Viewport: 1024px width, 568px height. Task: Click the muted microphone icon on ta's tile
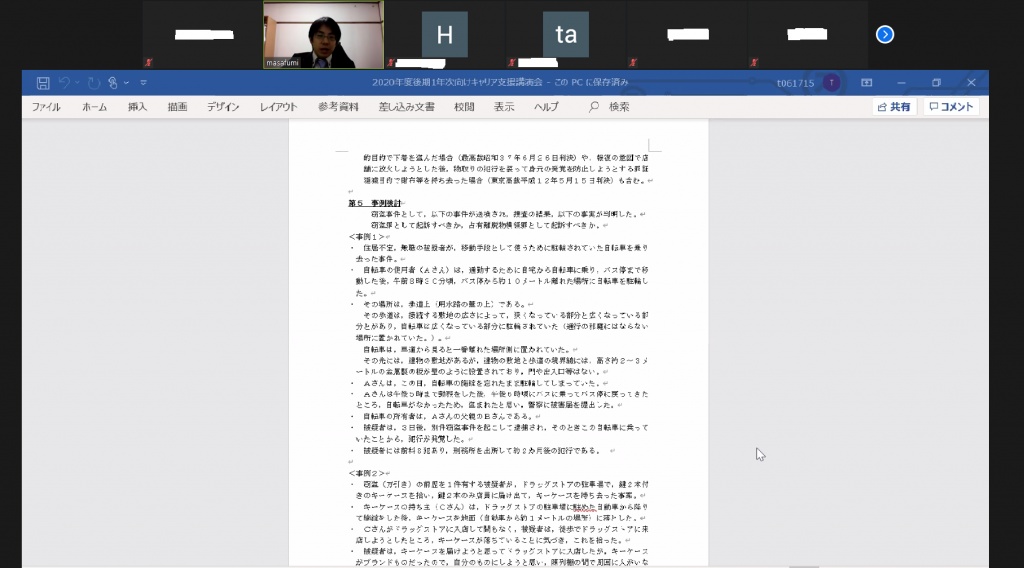click(x=511, y=63)
